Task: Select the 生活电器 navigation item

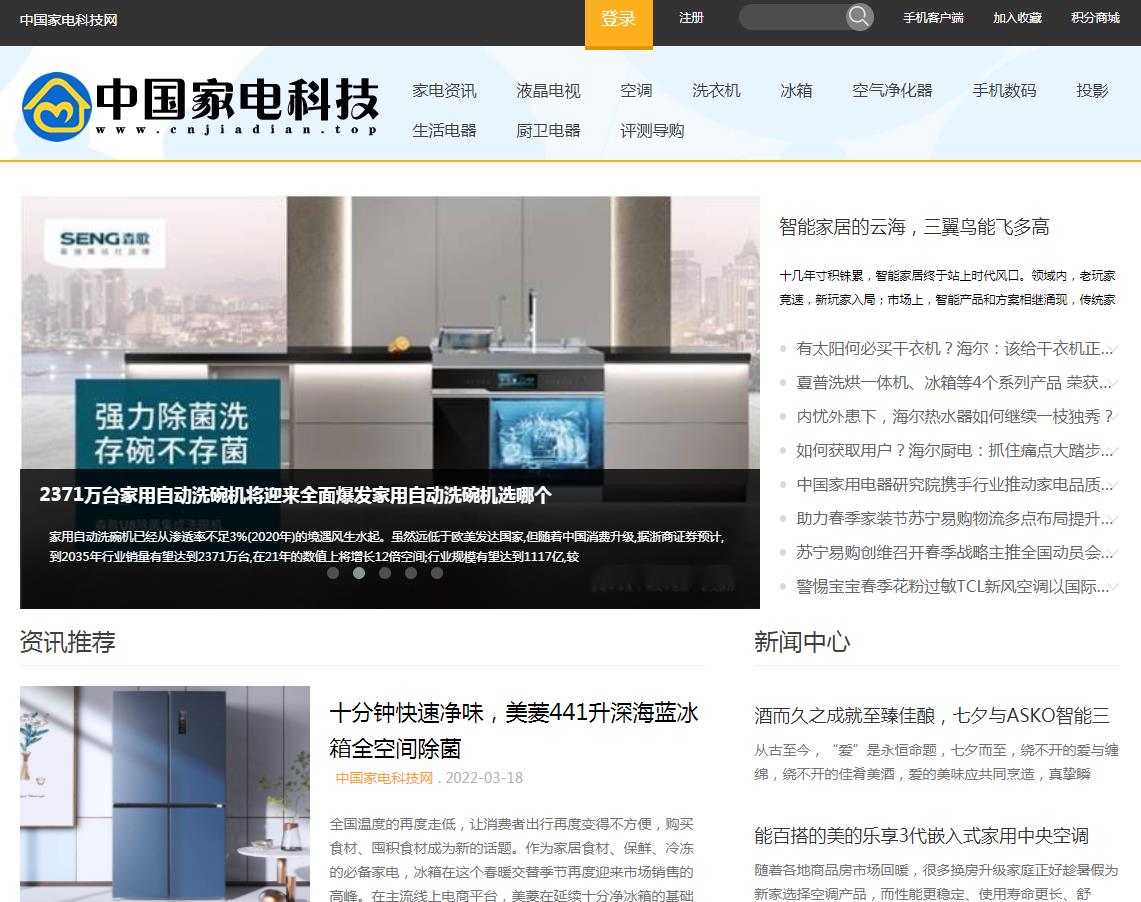Action: point(444,131)
